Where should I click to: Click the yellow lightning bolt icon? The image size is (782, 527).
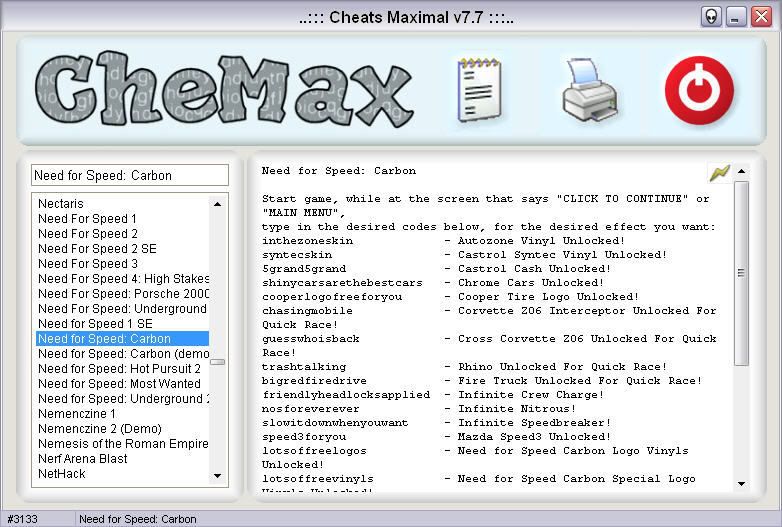pyautogui.click(x=720, y=173)
